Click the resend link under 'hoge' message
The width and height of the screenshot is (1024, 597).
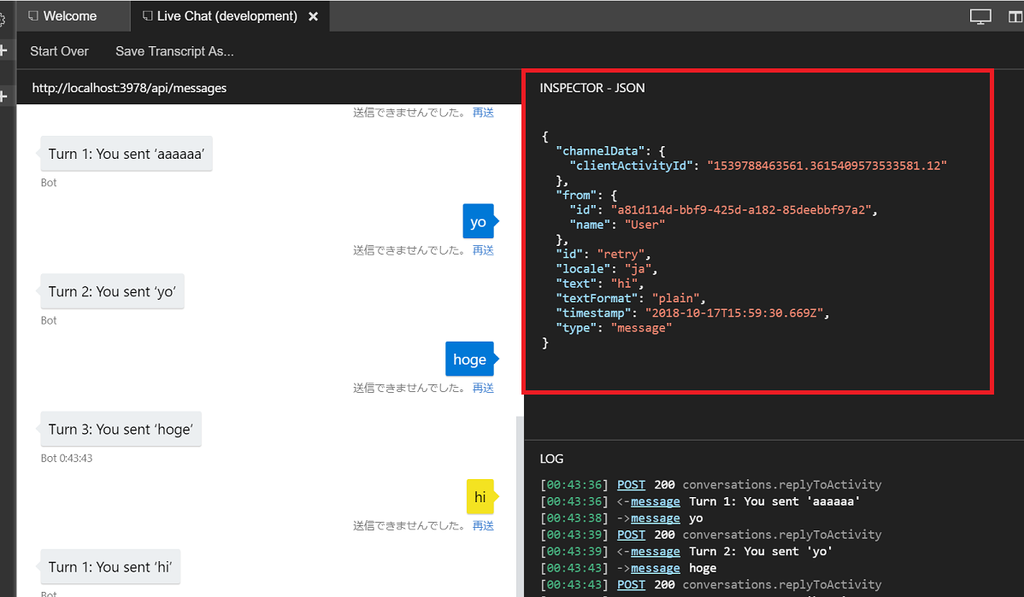tap(483, 388)
